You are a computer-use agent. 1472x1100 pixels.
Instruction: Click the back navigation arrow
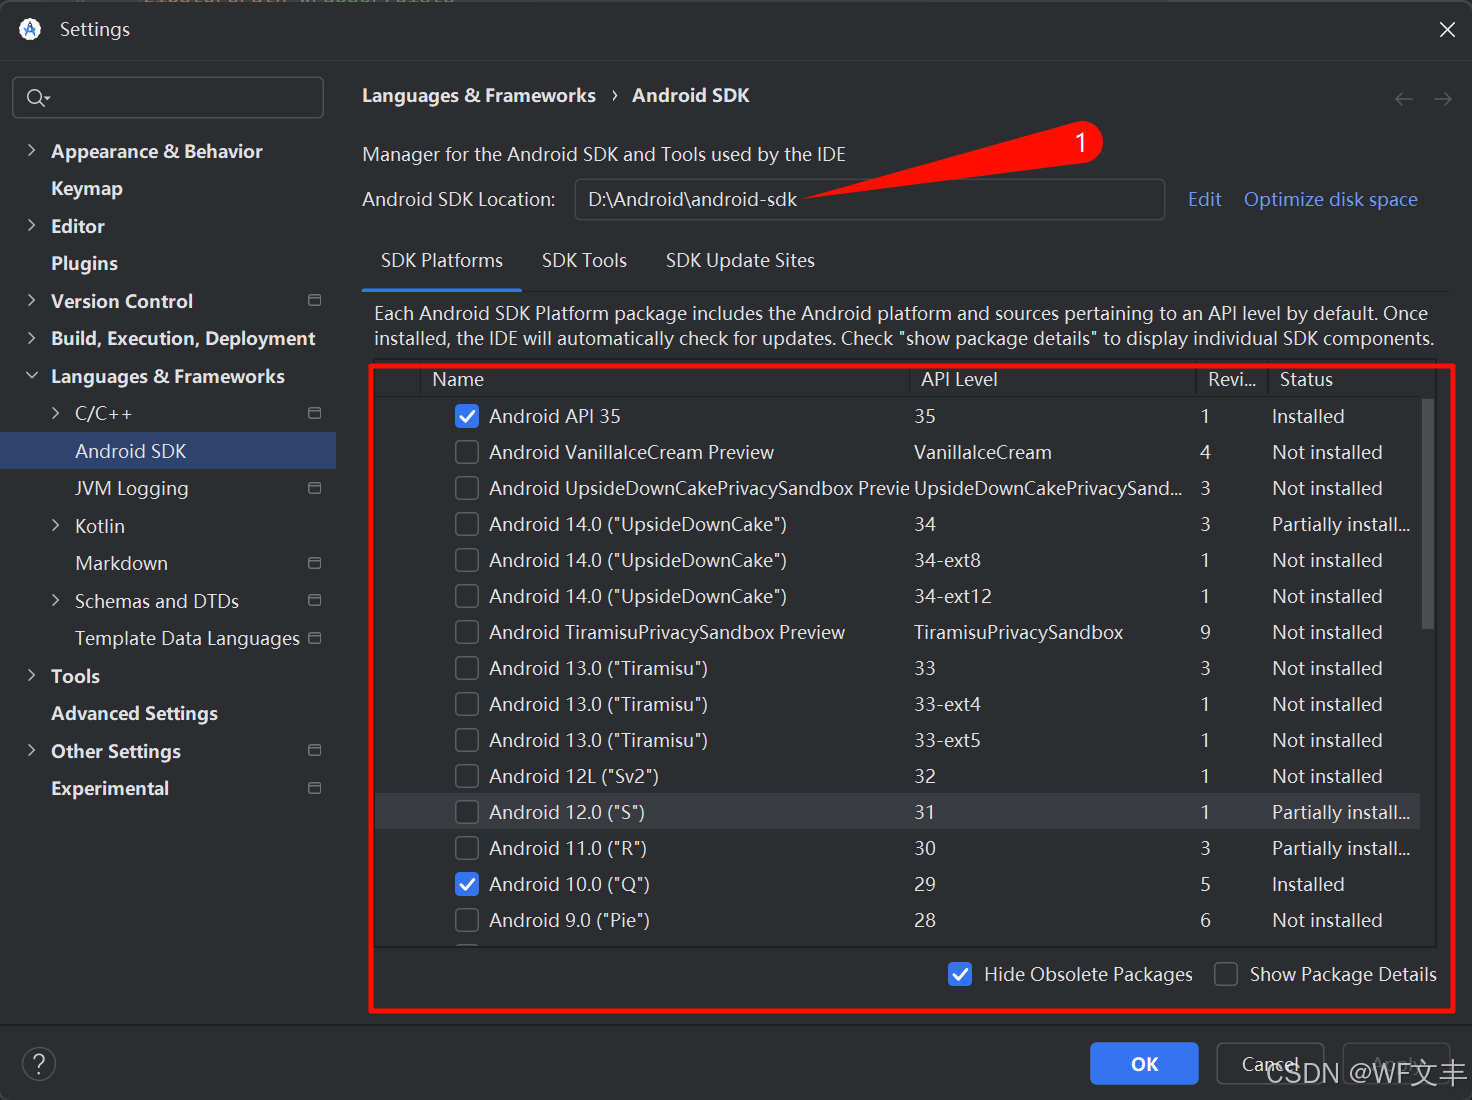[1403, 98]
